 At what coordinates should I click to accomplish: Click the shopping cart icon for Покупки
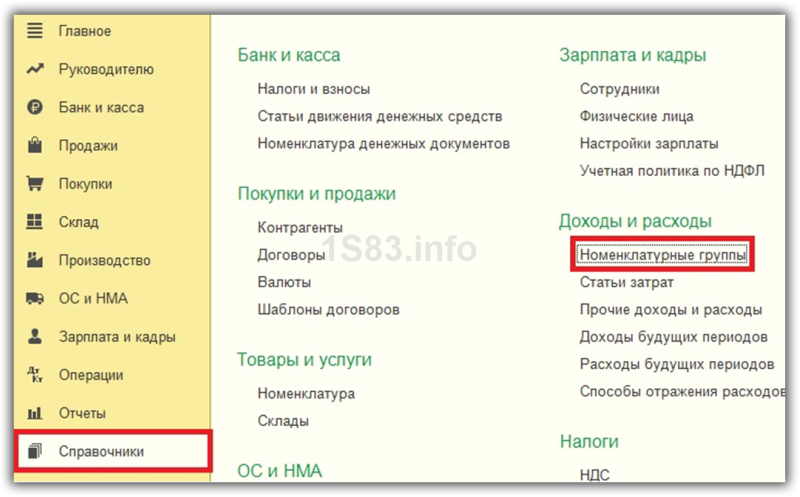(35, 184)
